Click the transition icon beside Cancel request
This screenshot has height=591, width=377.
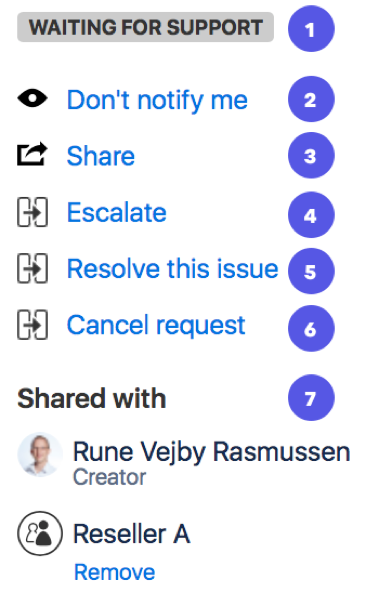point(32,325)
